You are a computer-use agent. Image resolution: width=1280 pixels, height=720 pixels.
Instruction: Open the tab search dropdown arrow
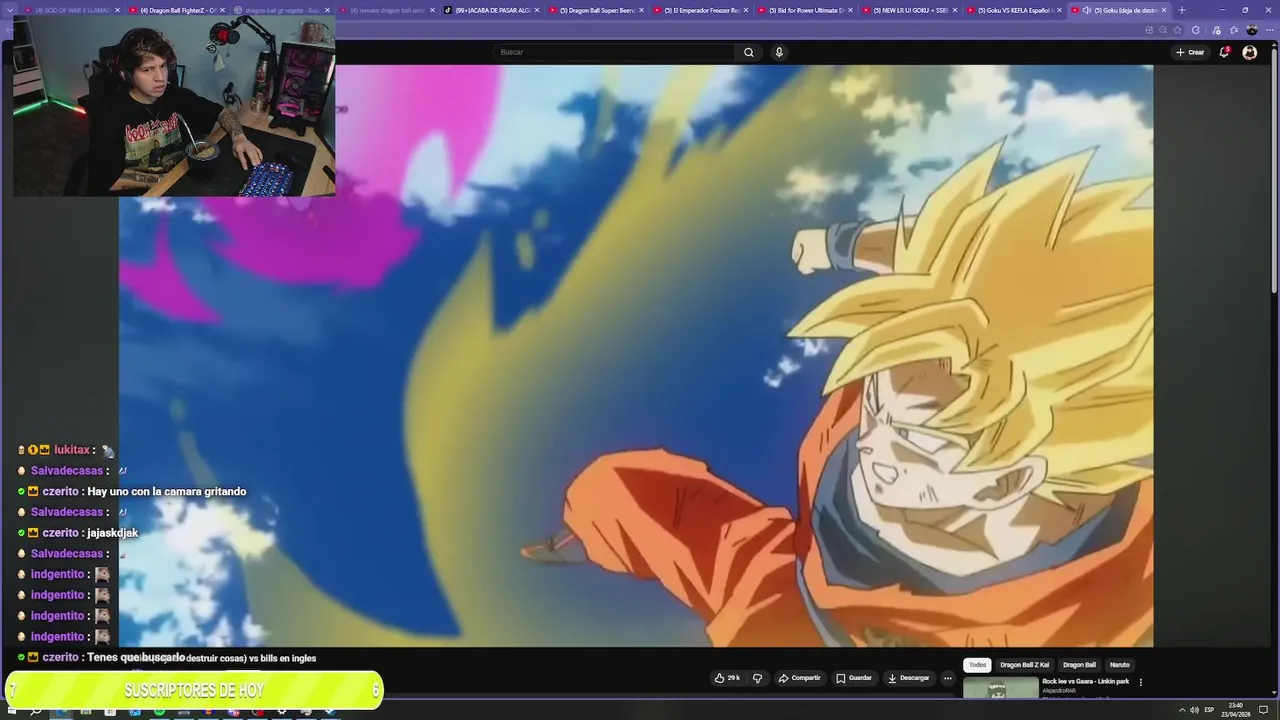coord(10,10)
